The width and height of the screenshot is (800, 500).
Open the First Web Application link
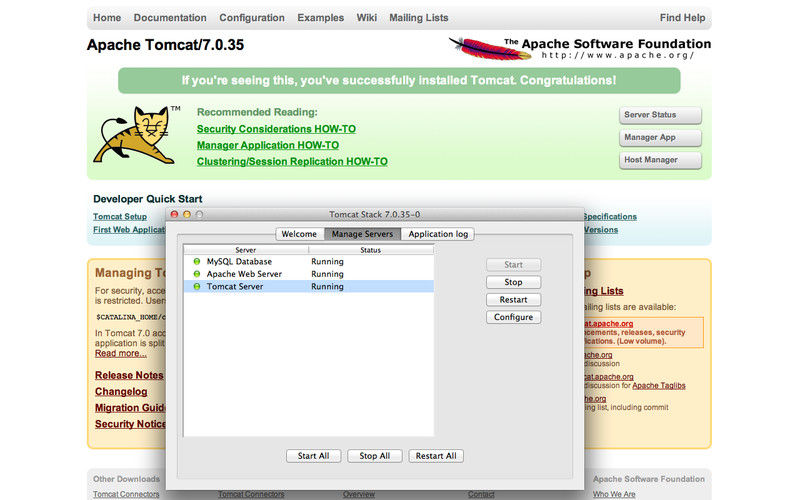coord(129,230)
